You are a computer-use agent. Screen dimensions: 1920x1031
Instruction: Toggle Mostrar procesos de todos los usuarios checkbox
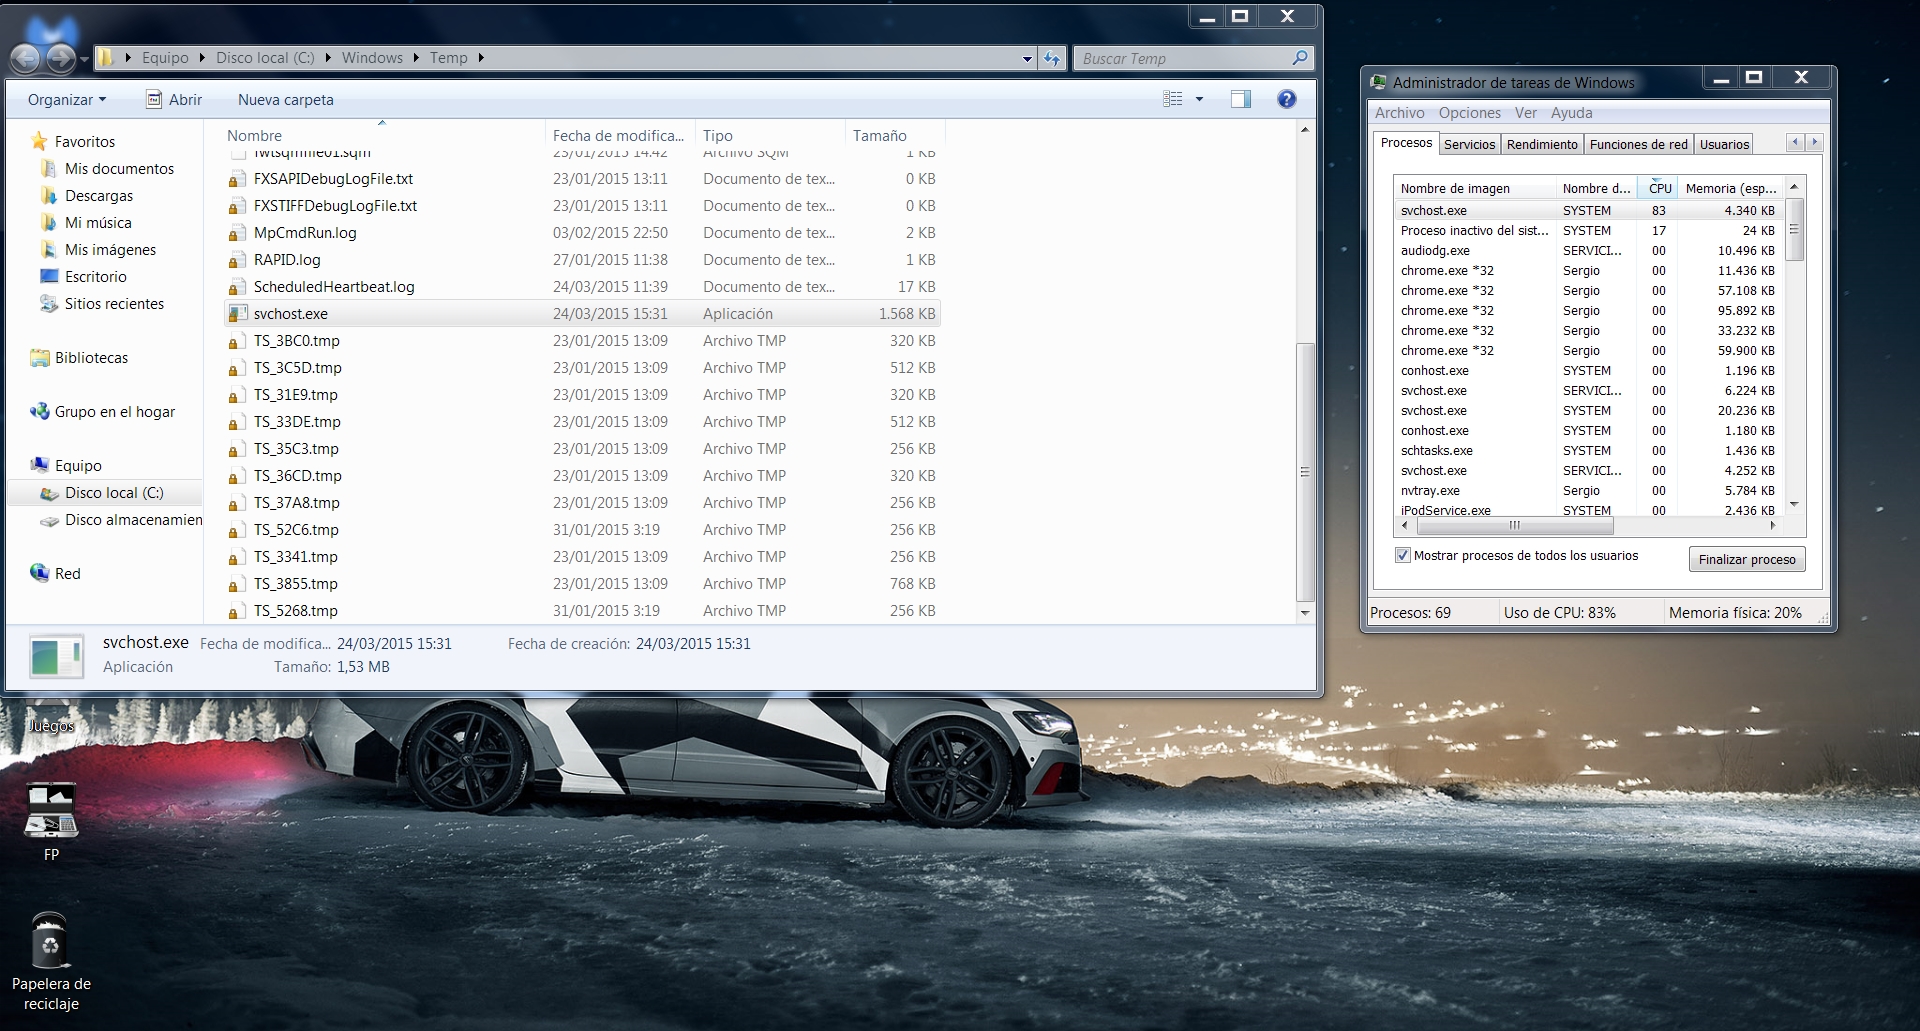(x=1402, y=555)
